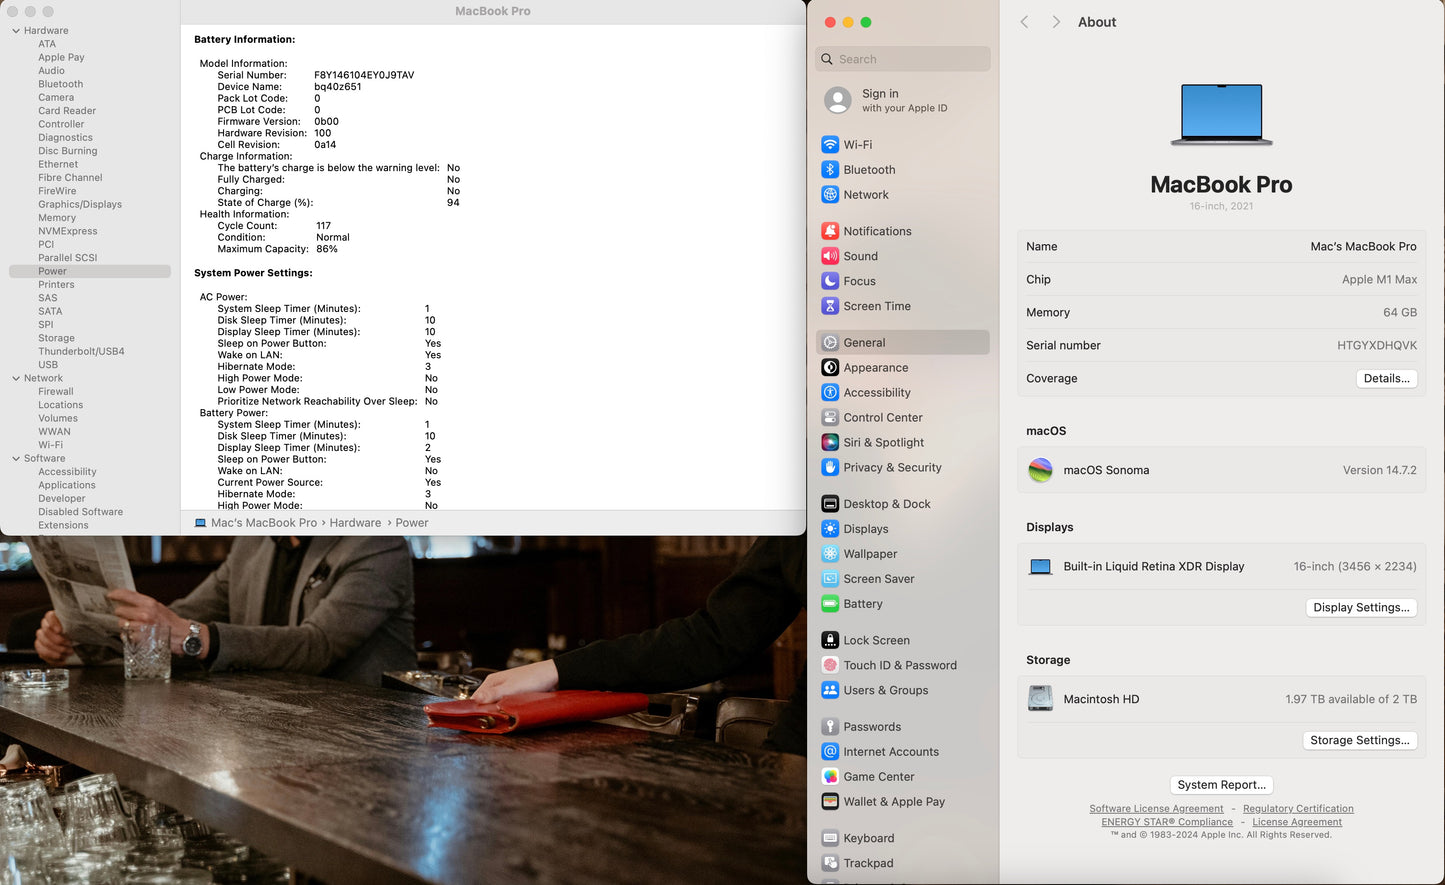1445x885 pixels.
Task: Open the Software License Agreement link
Action: pos(1156,809)
